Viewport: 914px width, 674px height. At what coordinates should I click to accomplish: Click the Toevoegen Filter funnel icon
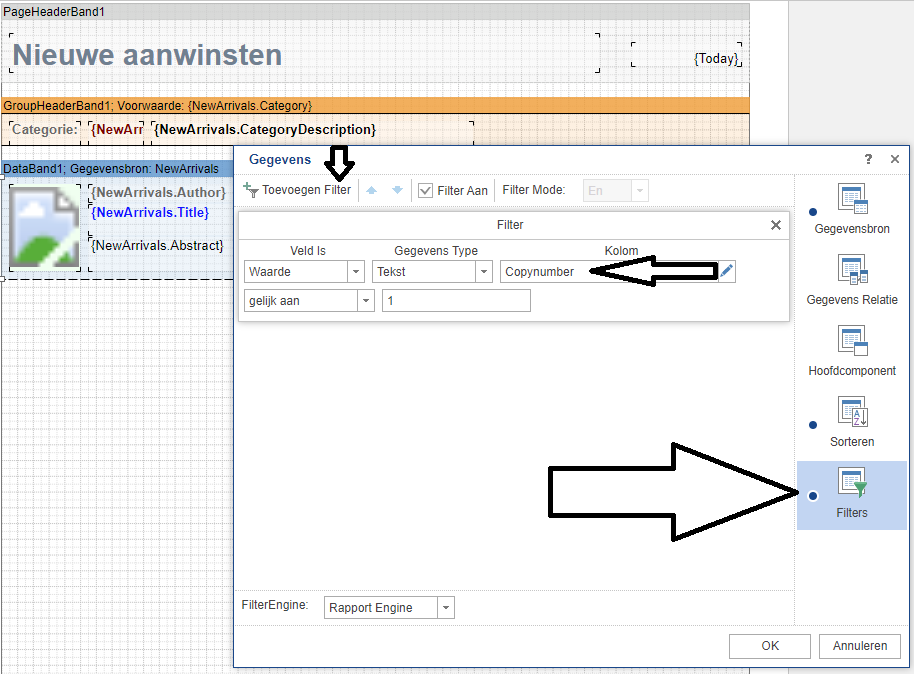pyautogui.click(x=251, y=190)
